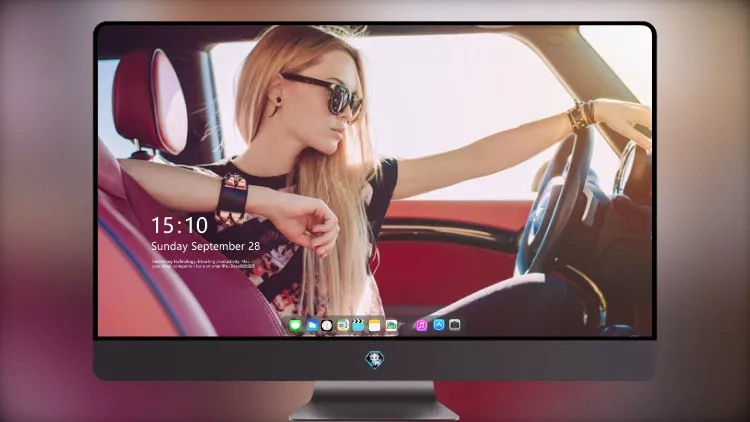750x422 pixels.
Task: Open the green Messages app in dock
Action: (x=295, y=325)
